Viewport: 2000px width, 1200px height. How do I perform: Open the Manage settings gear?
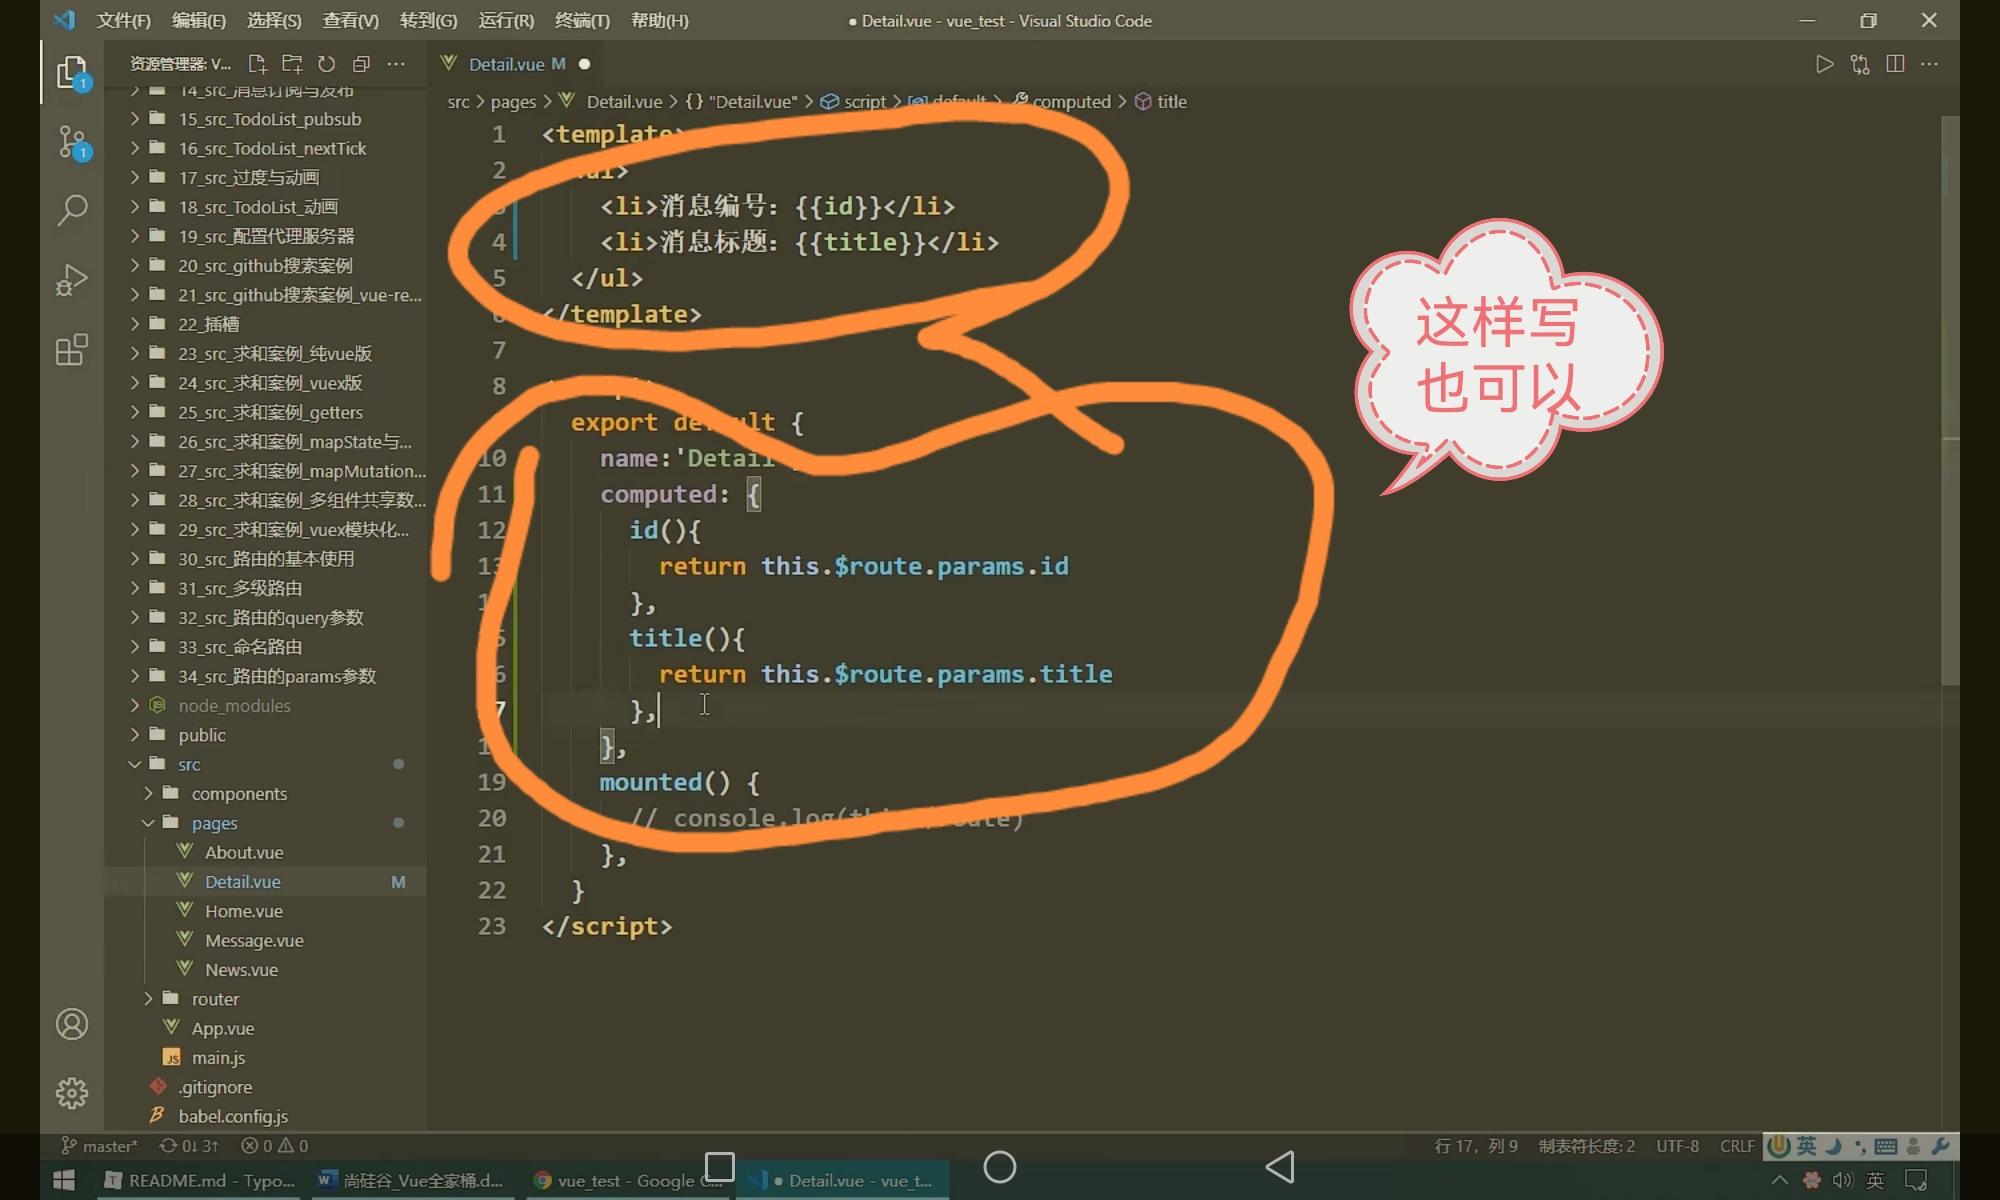72,1092
